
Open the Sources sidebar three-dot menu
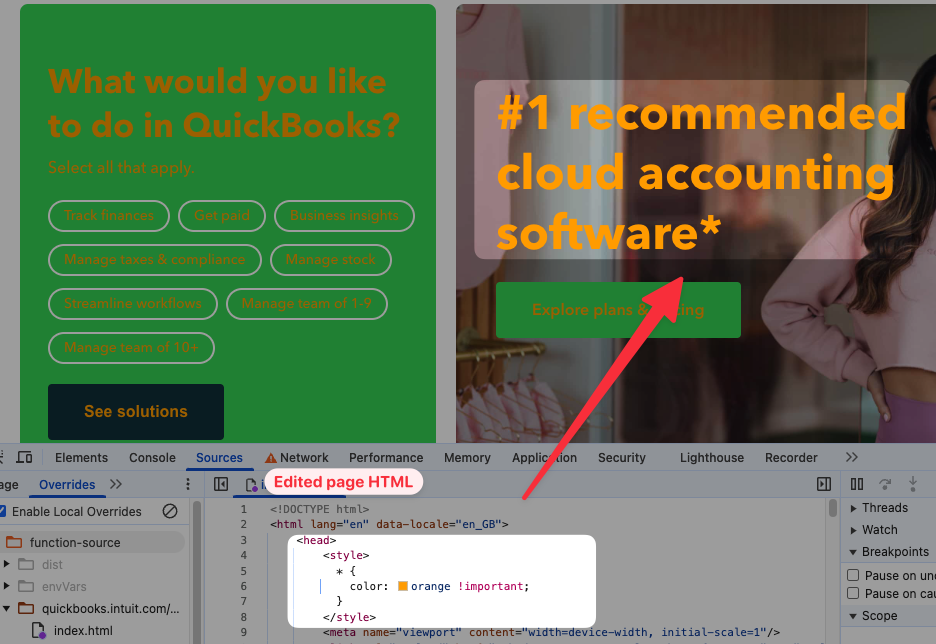[x=187, y=484]
